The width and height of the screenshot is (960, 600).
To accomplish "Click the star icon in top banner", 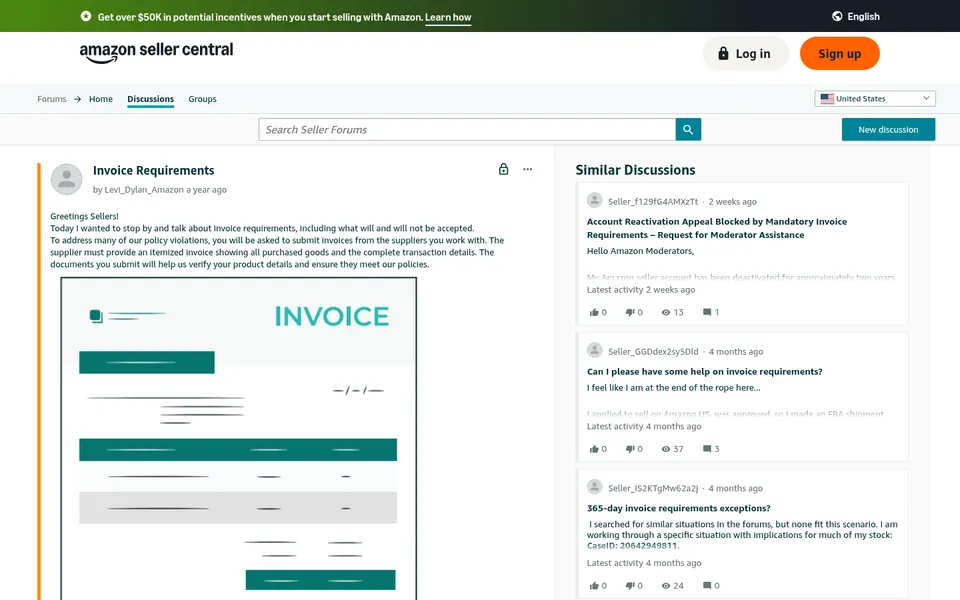I will click(86, 16).
